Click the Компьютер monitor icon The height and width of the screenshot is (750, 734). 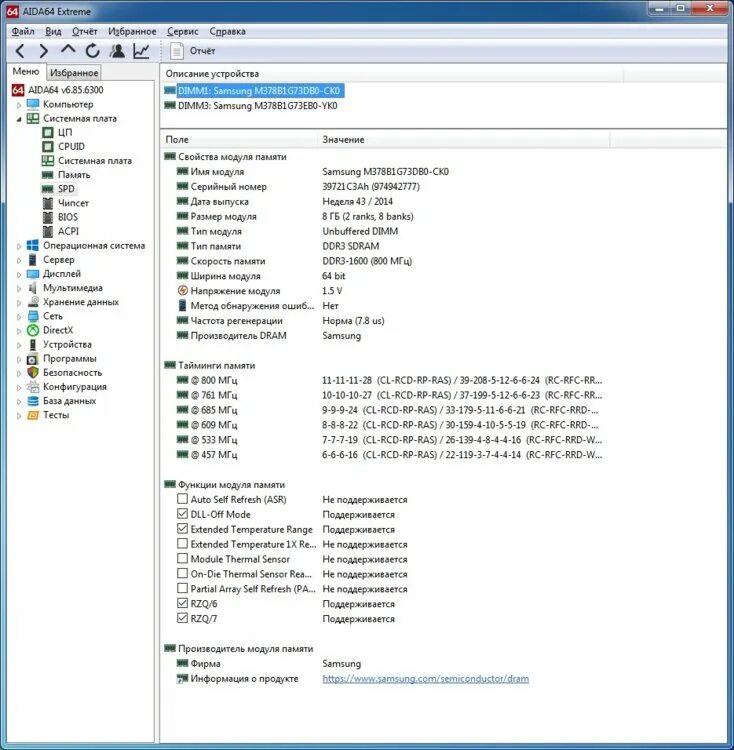[33, 104]
